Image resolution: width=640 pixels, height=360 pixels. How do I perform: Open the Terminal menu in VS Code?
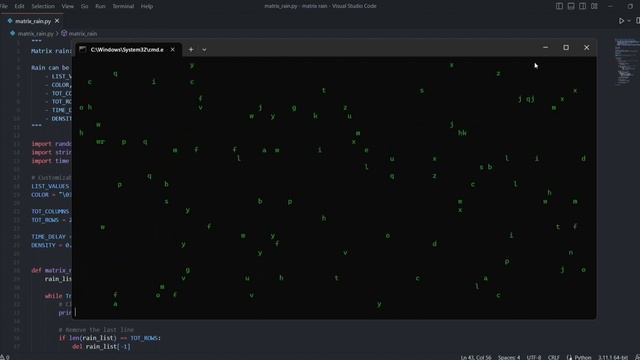(123, 6)
